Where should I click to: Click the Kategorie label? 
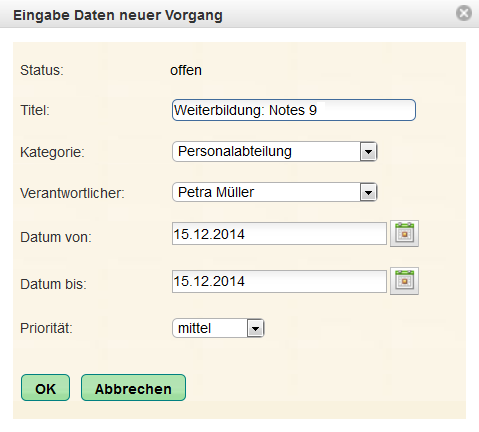52,152
